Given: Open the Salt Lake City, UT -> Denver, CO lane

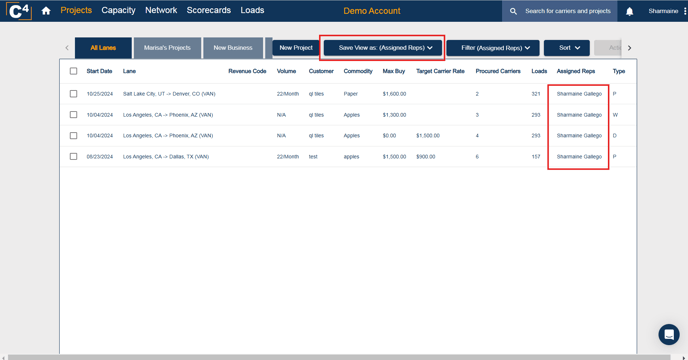Looking at the screenshot, I should 169,94.
